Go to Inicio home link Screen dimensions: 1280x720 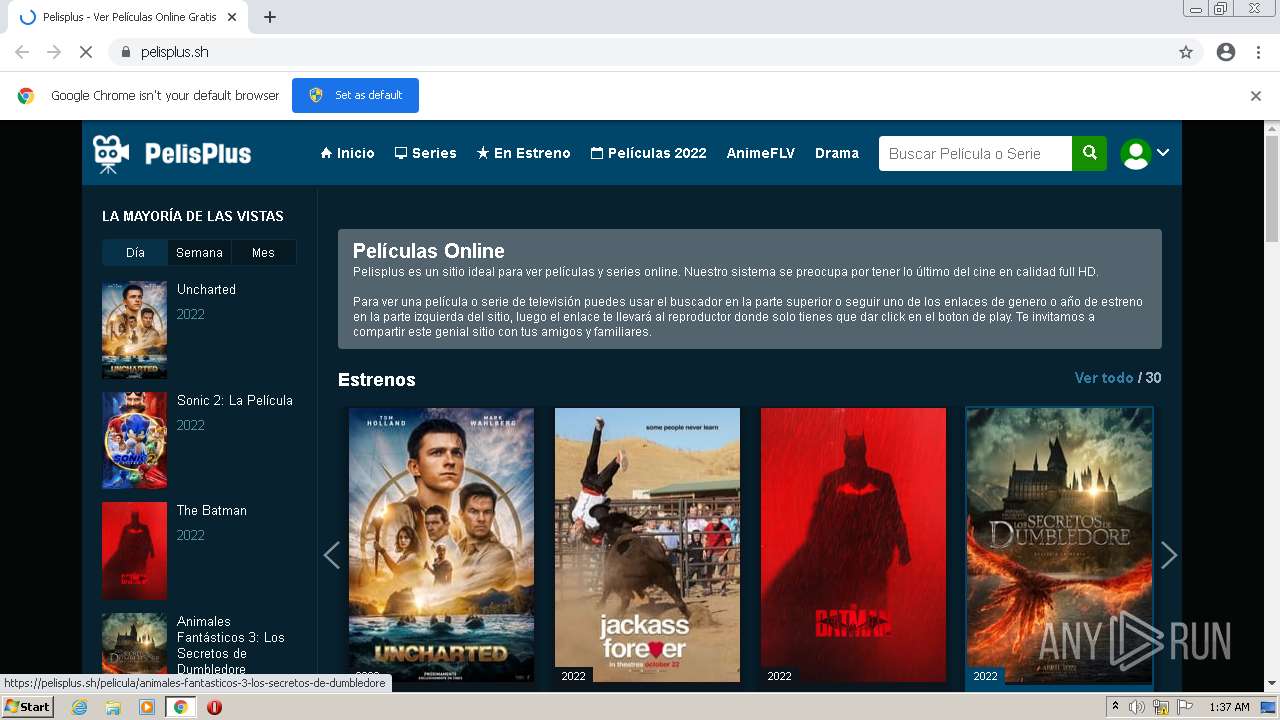click(347, 153)
